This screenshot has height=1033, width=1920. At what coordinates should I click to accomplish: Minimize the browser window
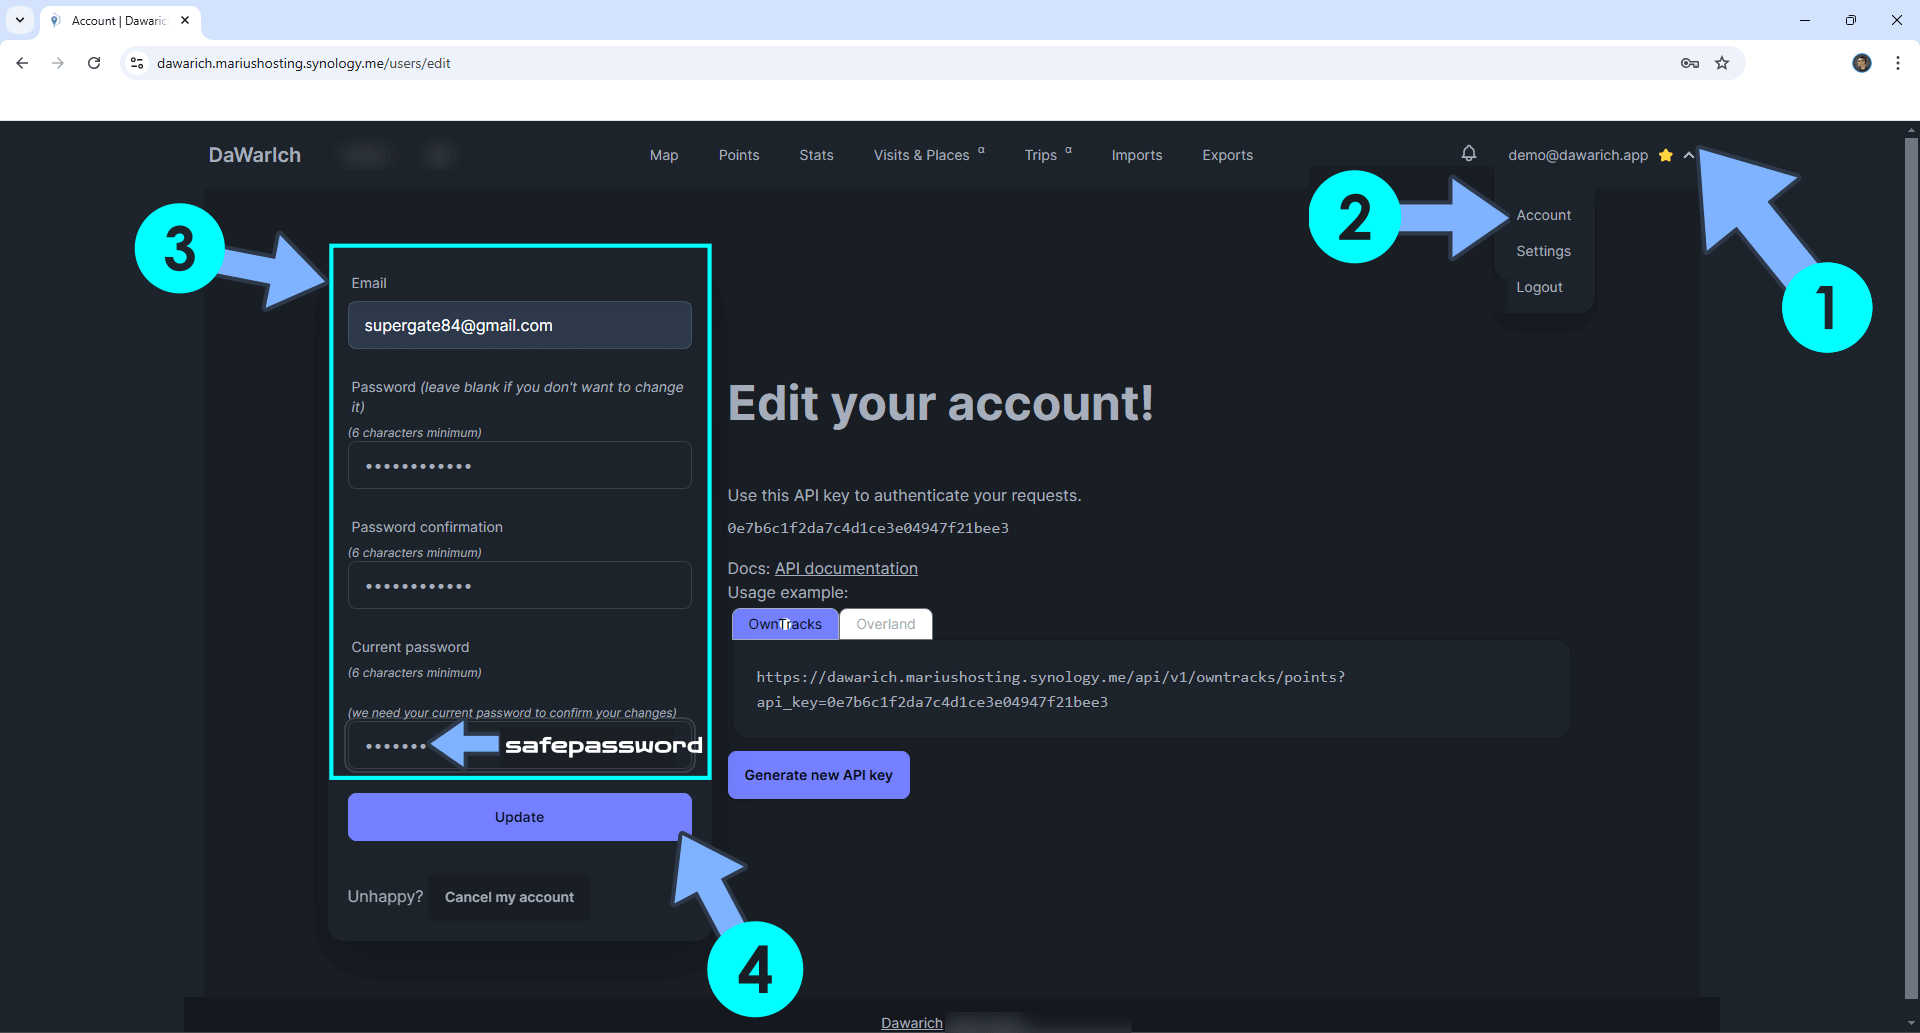click(1805, 20)
